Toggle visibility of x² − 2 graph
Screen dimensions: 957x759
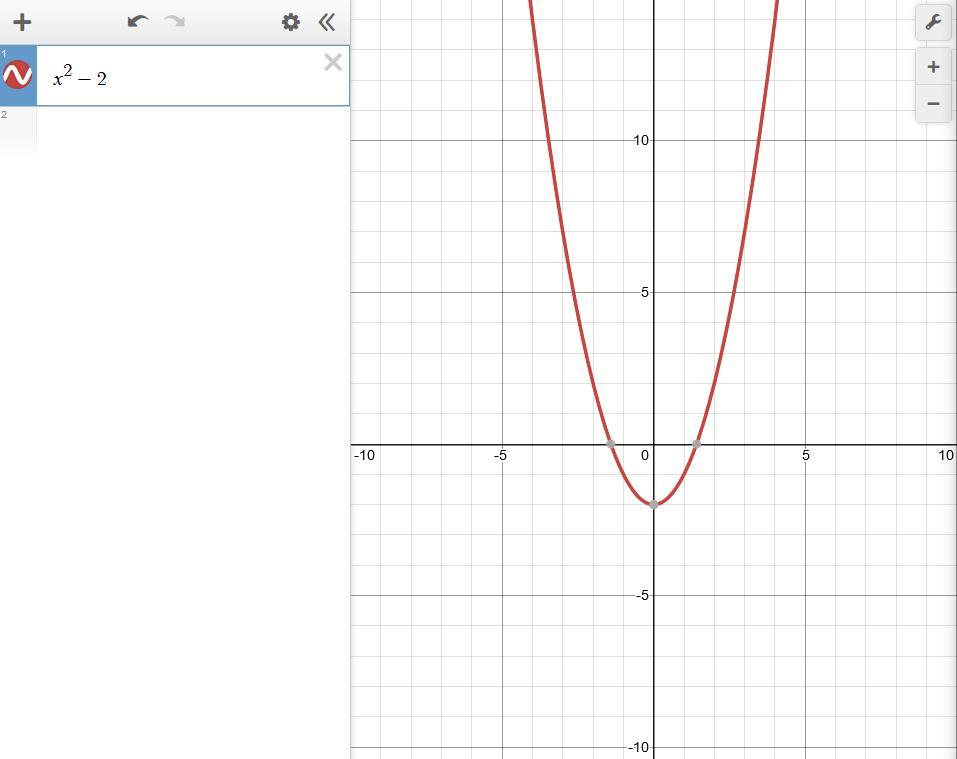point(18,75)
